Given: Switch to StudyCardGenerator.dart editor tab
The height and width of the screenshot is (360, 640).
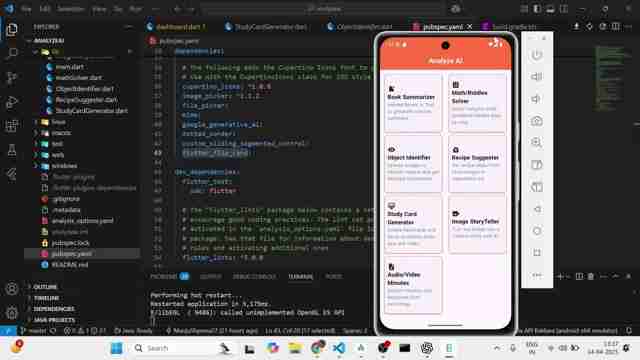Looking at the screenshot, I should tap(270, 27).
